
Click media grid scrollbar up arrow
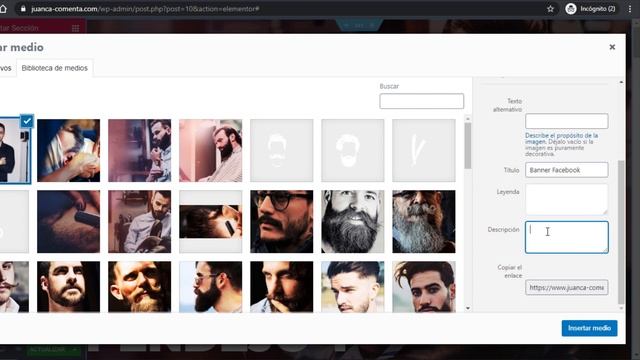[x=468, y=119]
